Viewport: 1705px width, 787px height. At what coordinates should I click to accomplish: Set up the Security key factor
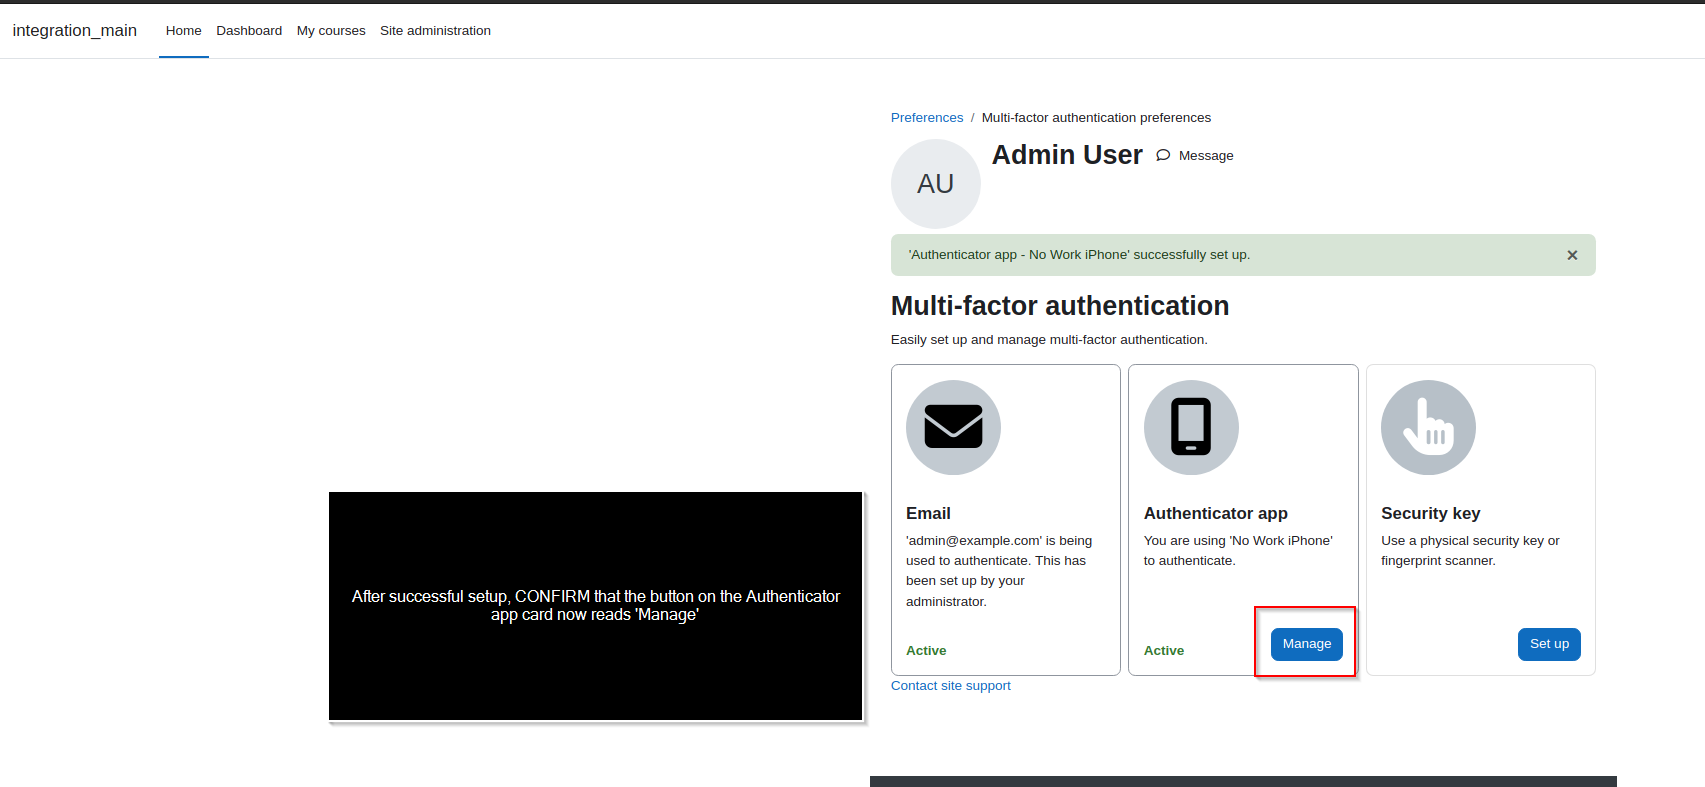click(1549, 644)
